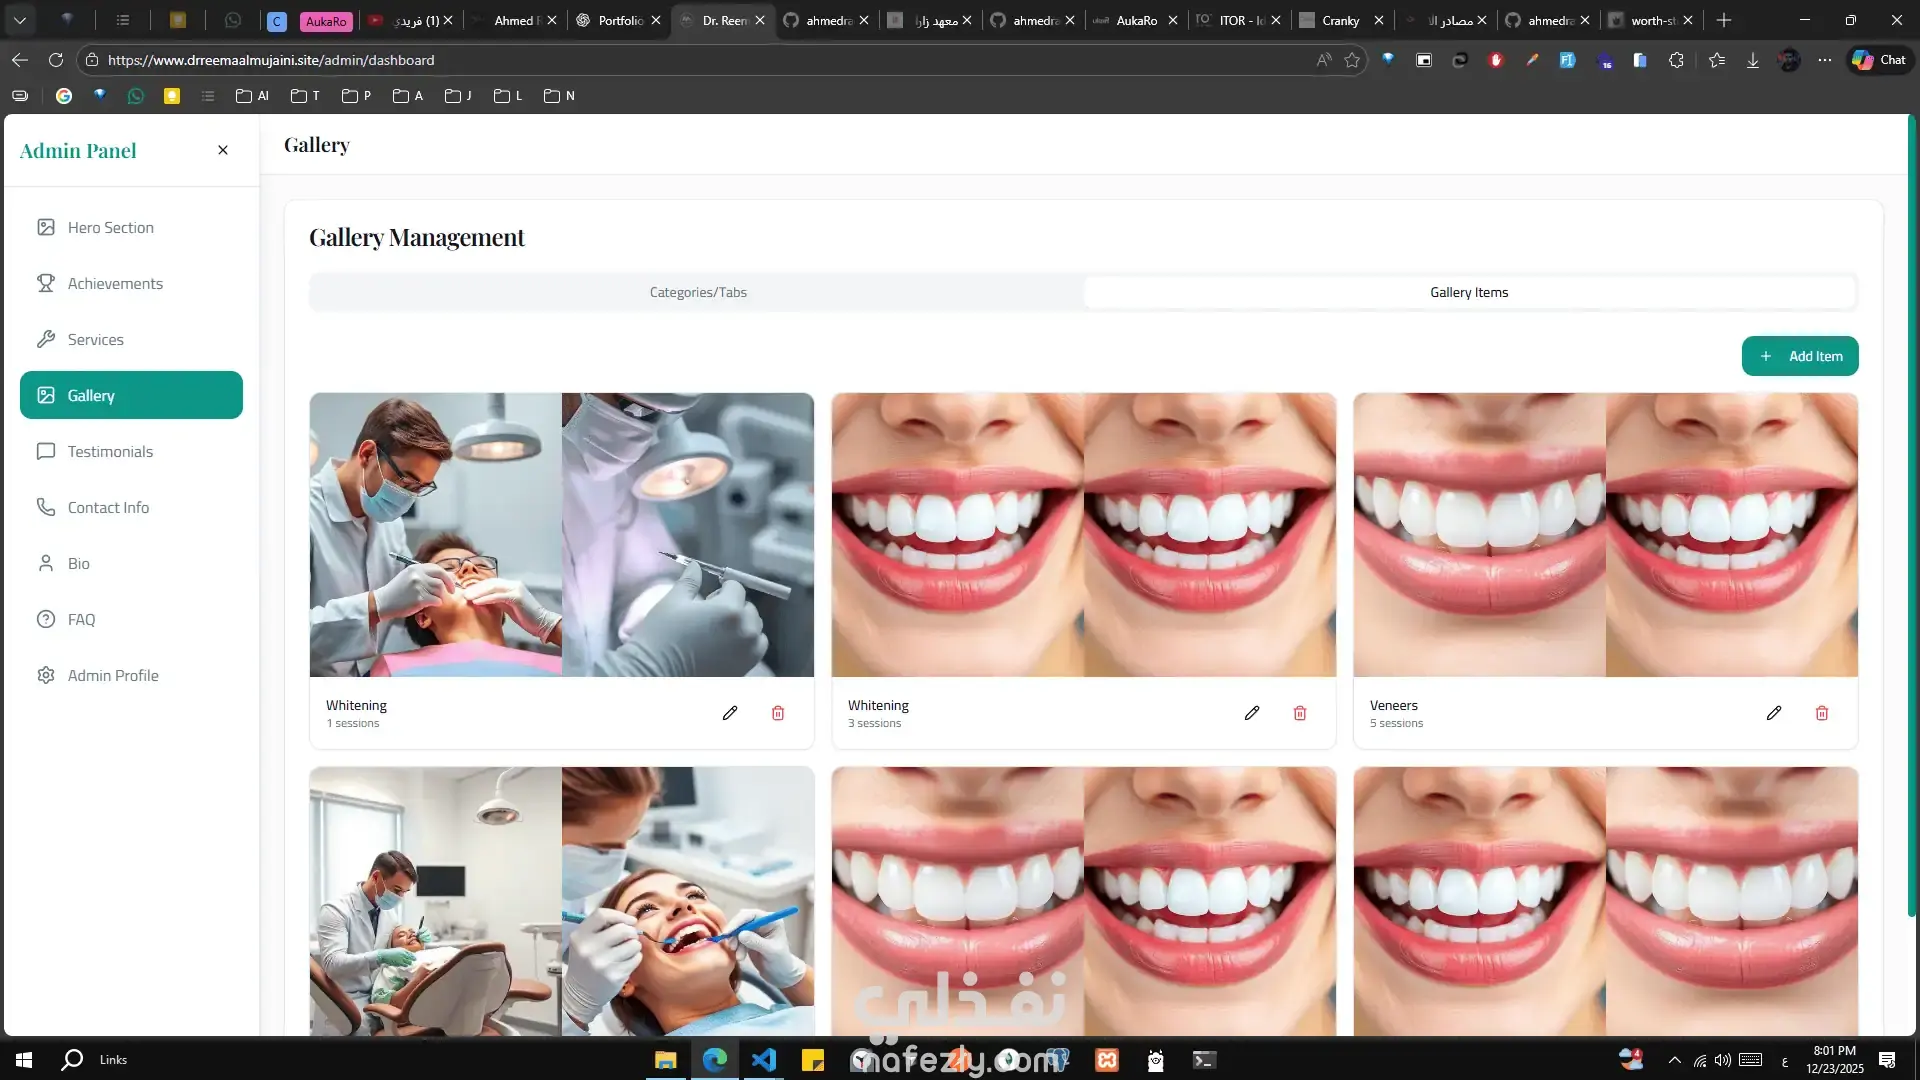Edit the Veneers gallery item
The height and width of the screenshot is (1080, 1920).
[1773, 713]
